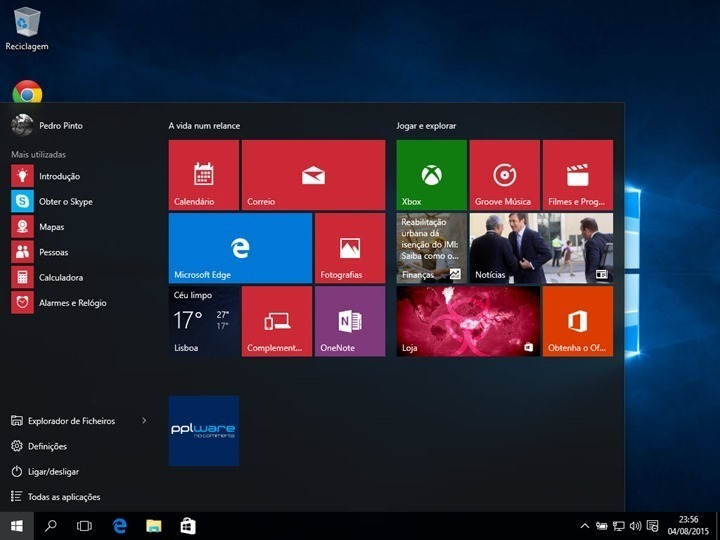Open the pplware pinned tile

click(203, 431)
